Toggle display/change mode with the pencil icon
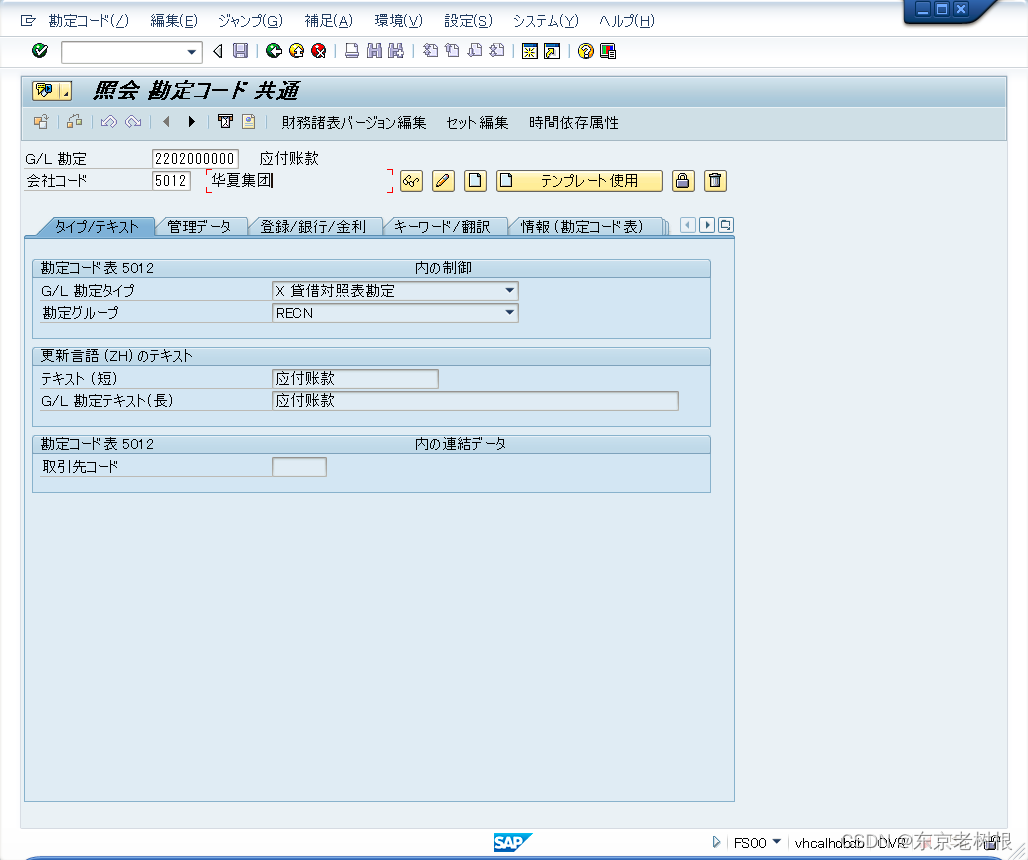Viewport: 1028px width, 860px height. pos(444,181)
